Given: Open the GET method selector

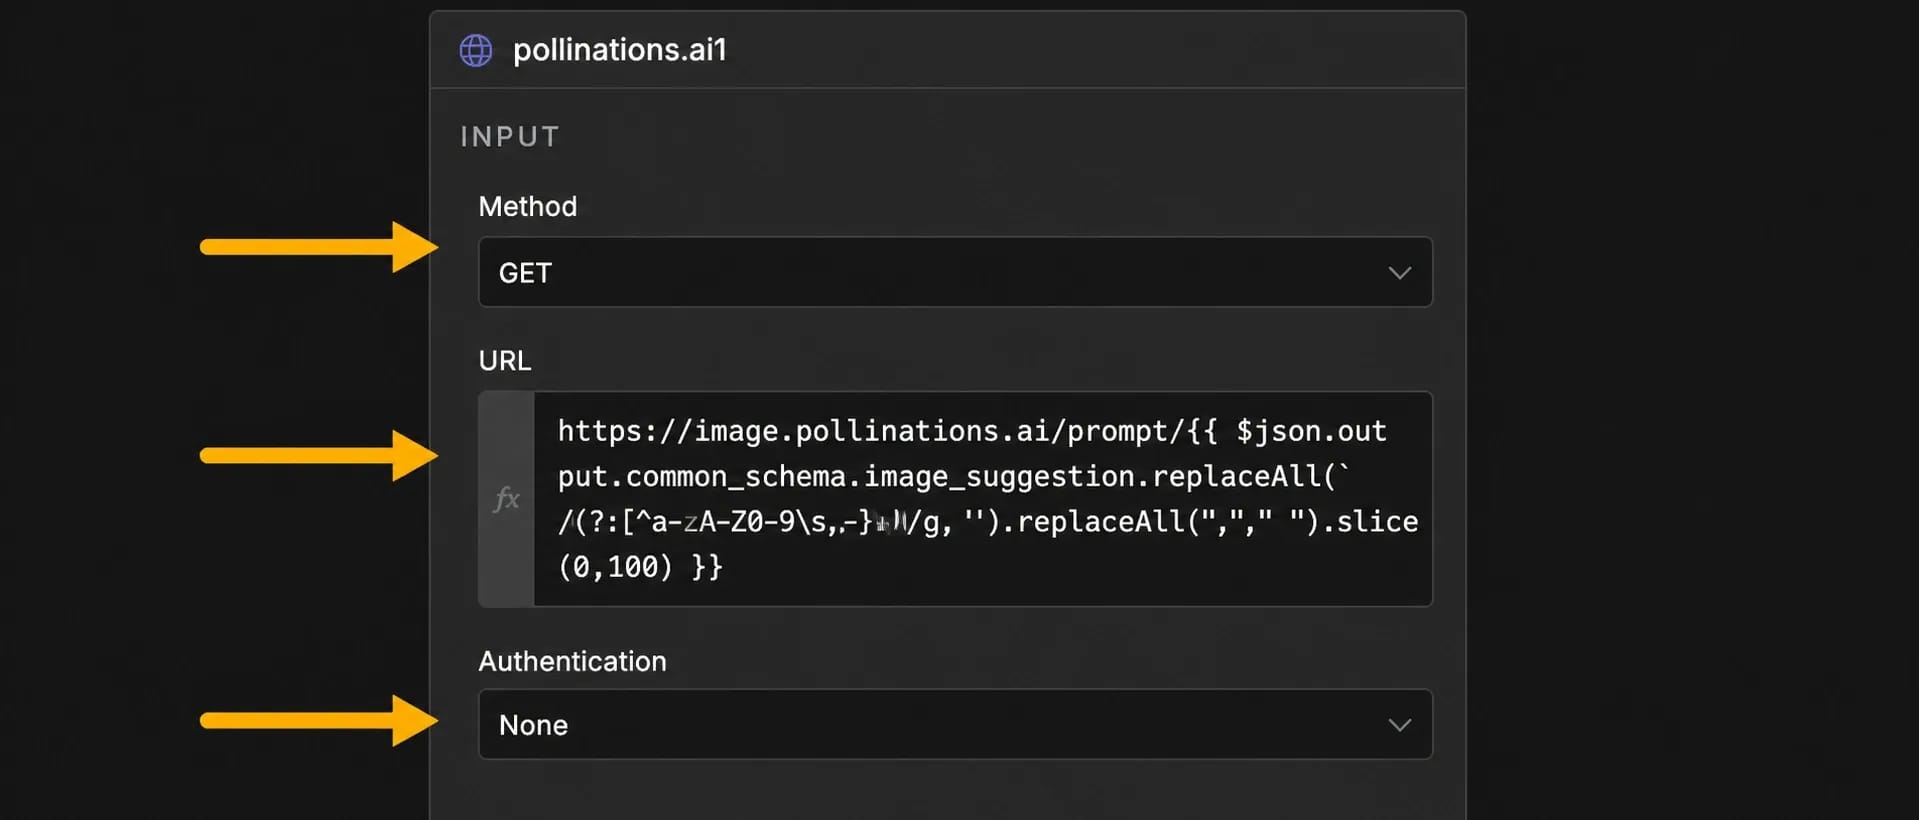Looking at the screenshot, I should coord(955,272).
